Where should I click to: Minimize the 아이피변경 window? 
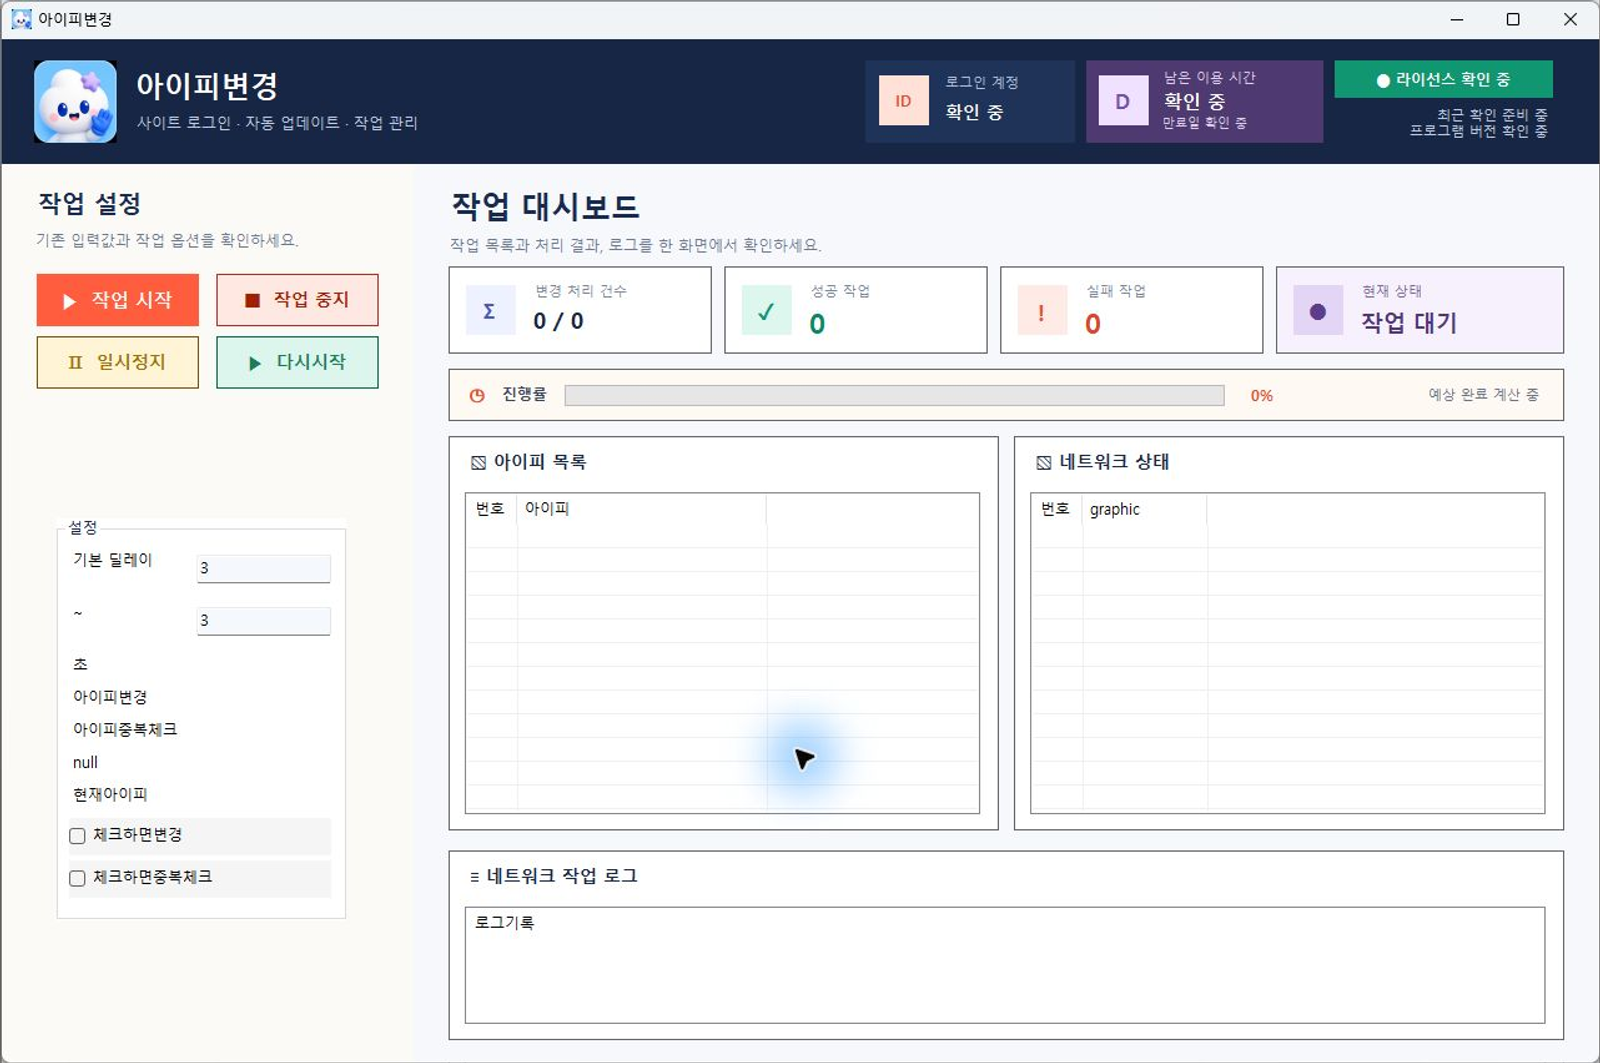[1457, 19]
